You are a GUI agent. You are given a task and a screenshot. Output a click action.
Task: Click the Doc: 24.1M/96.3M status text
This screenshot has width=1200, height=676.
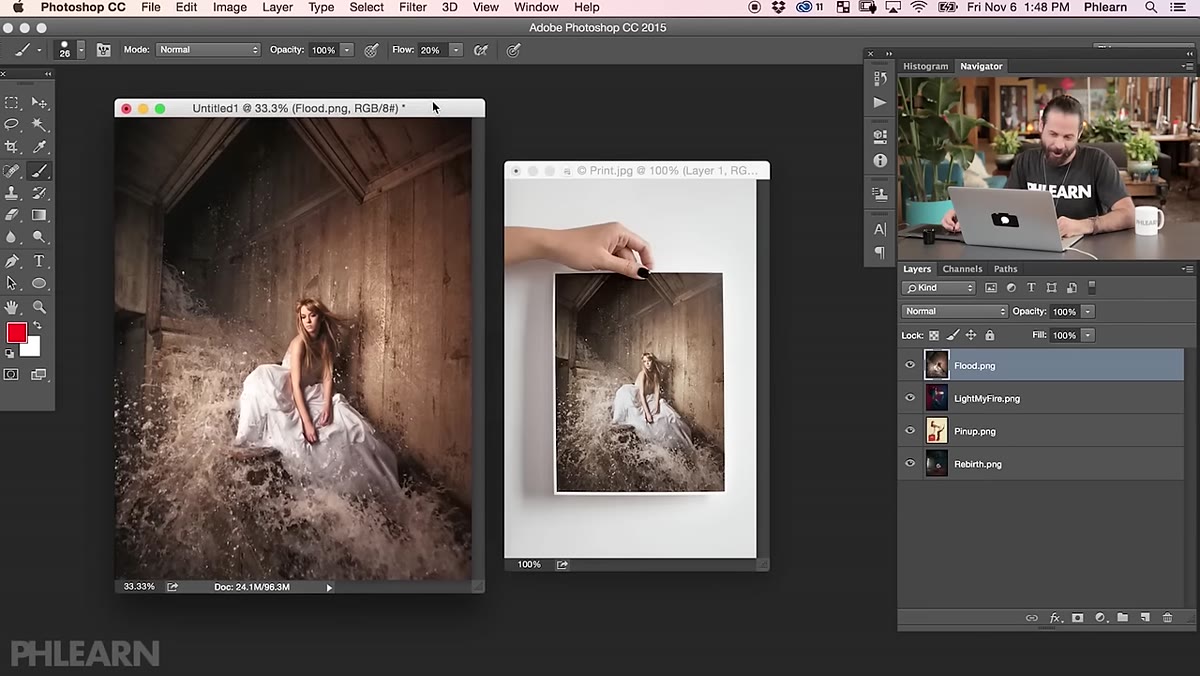point(252,587)
